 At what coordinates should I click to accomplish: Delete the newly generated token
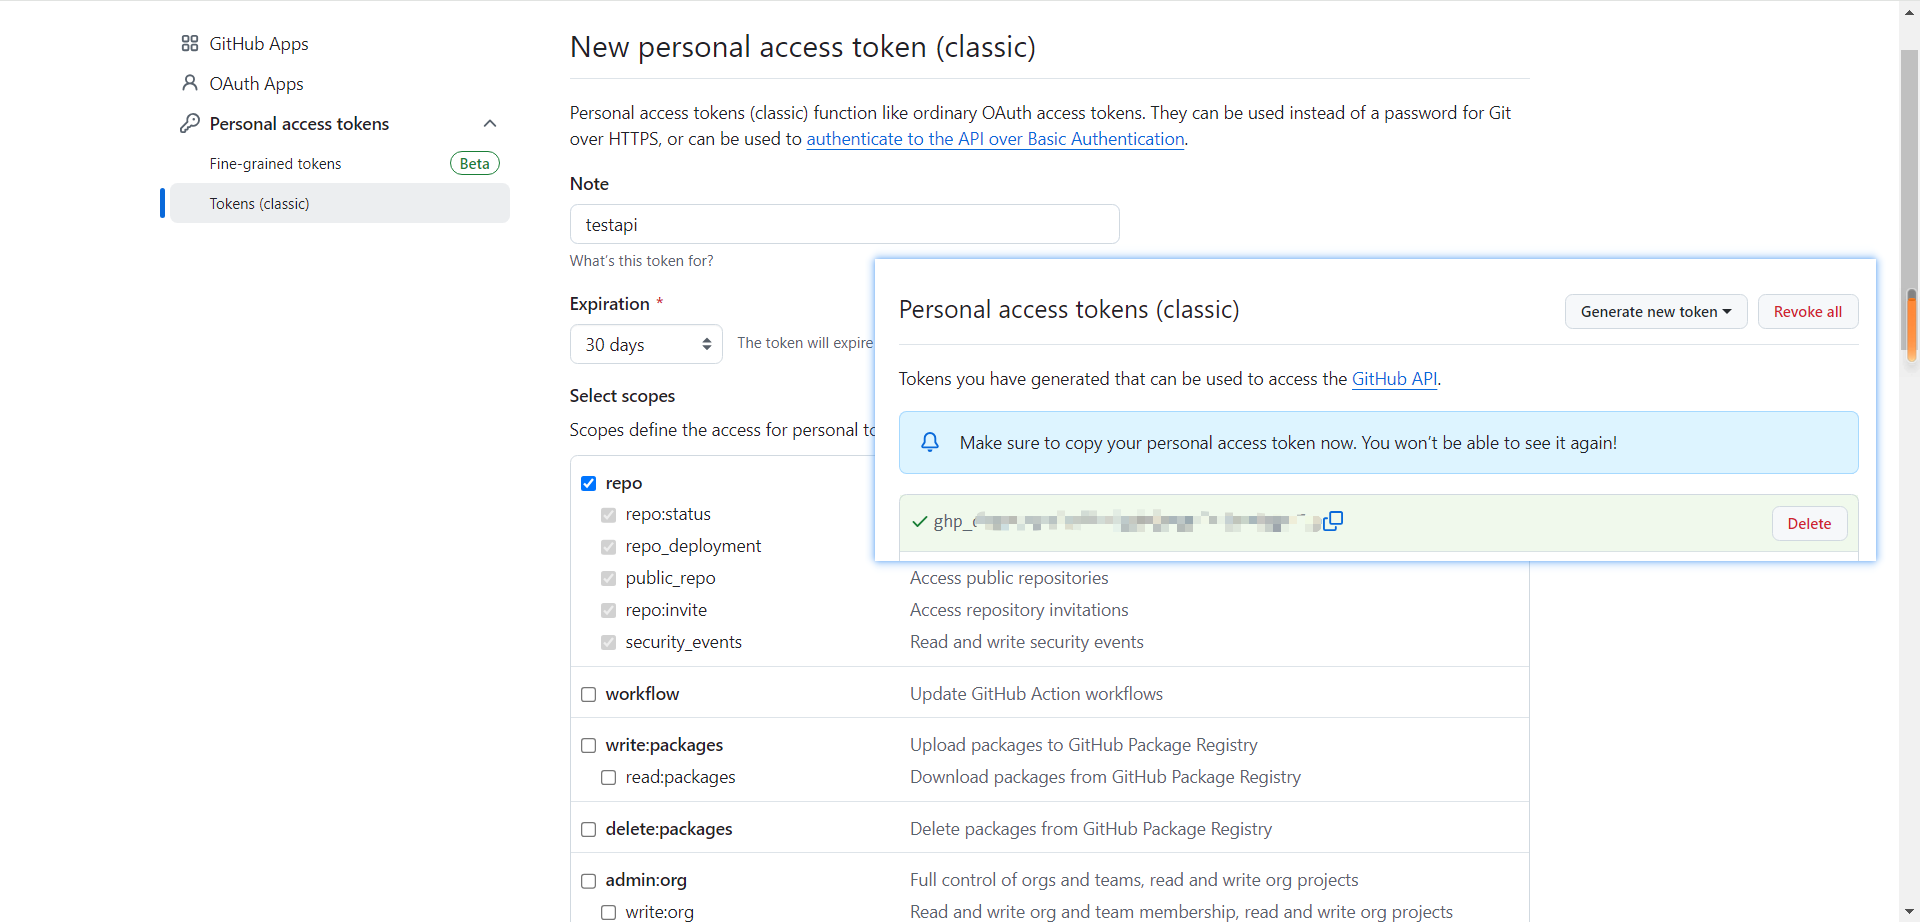click(x=1810, y=524)
